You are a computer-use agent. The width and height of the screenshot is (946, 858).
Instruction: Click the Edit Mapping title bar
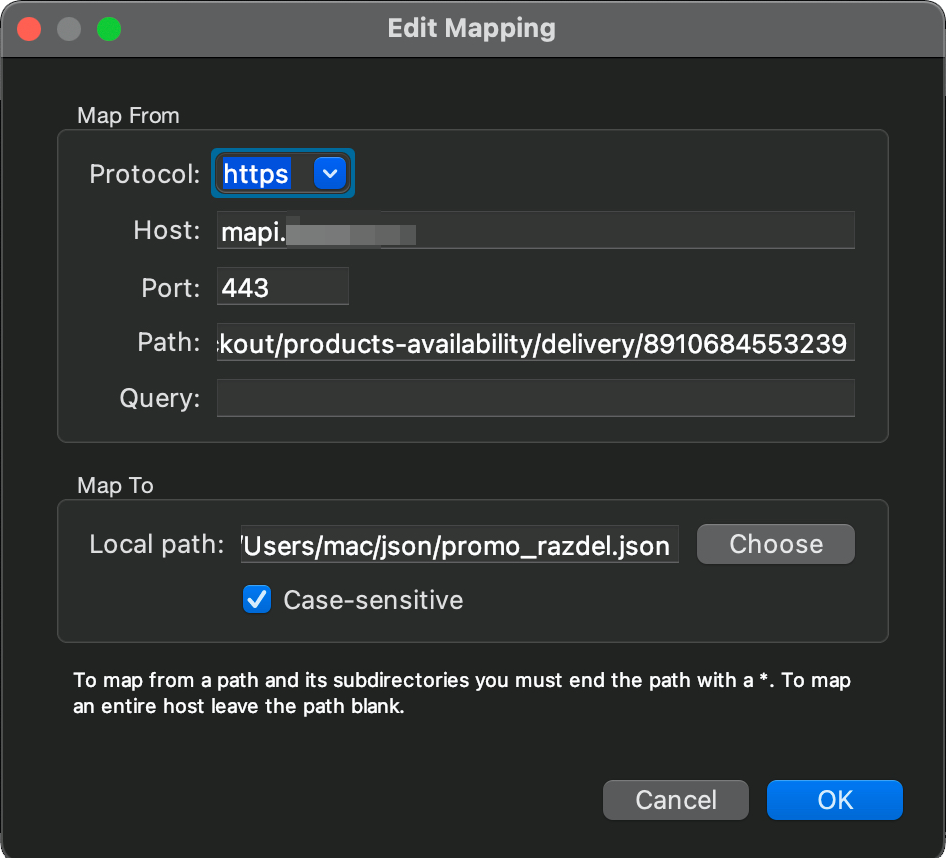click(x=472, y=28)
